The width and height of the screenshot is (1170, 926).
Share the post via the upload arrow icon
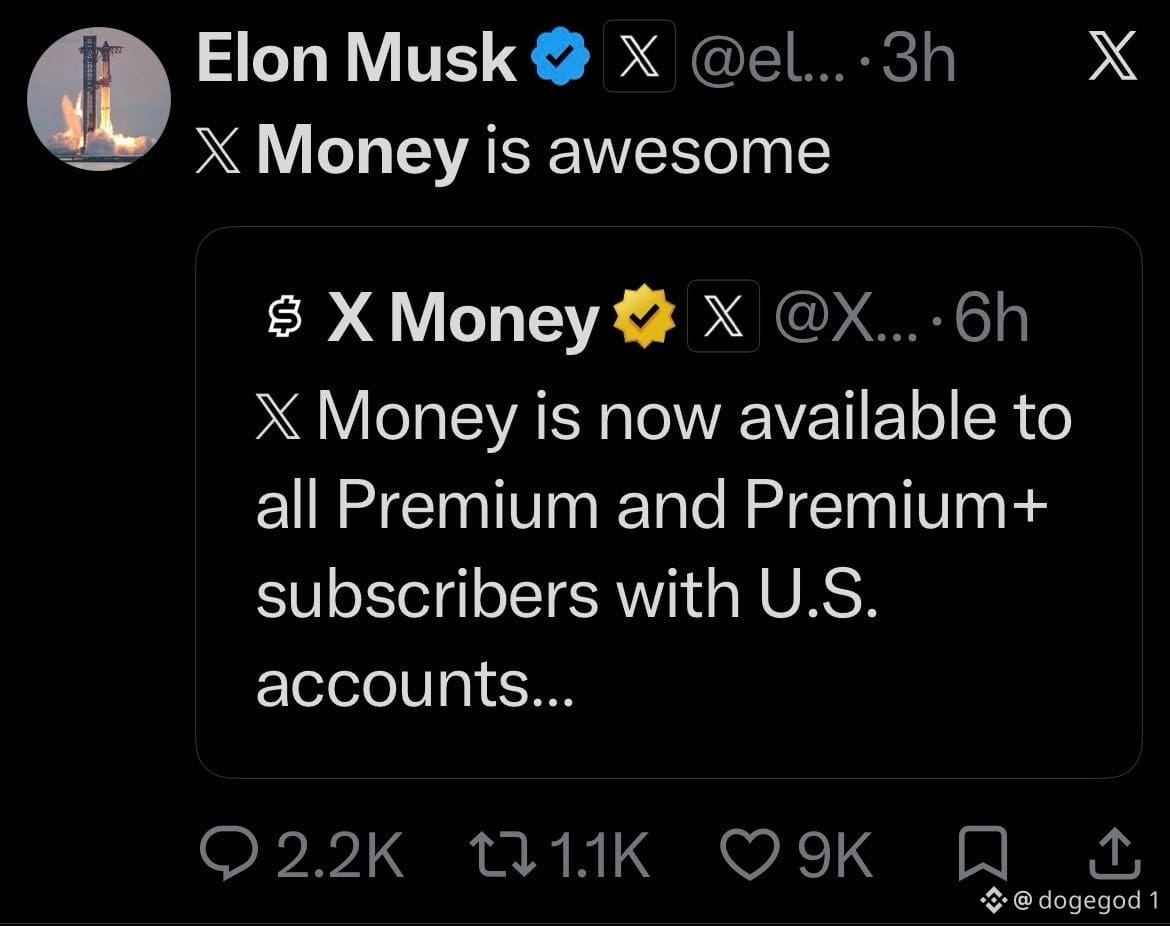coord(1114,854)
